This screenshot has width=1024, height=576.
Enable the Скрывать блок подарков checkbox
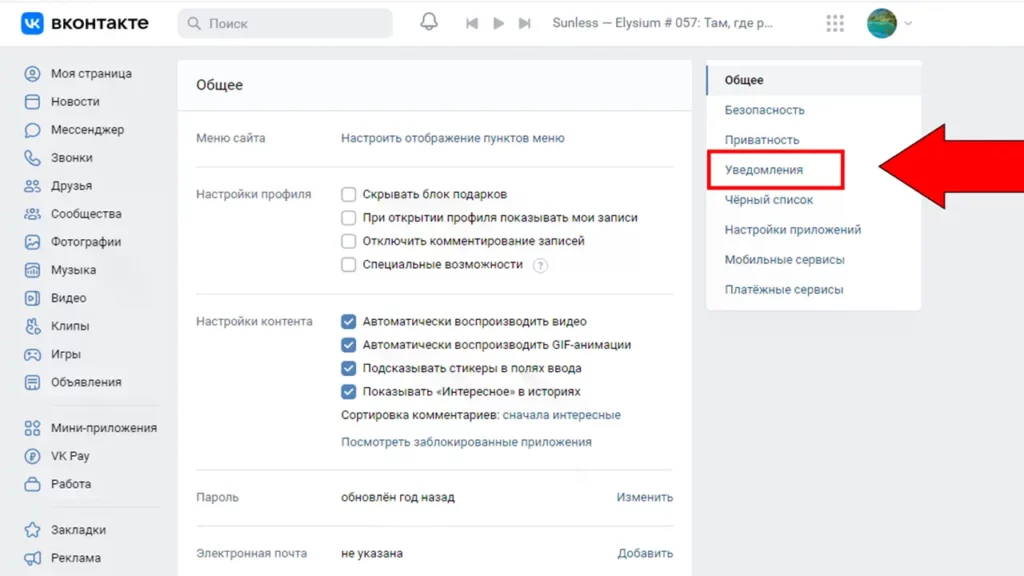pyautogui.click(x=349, y=194)
